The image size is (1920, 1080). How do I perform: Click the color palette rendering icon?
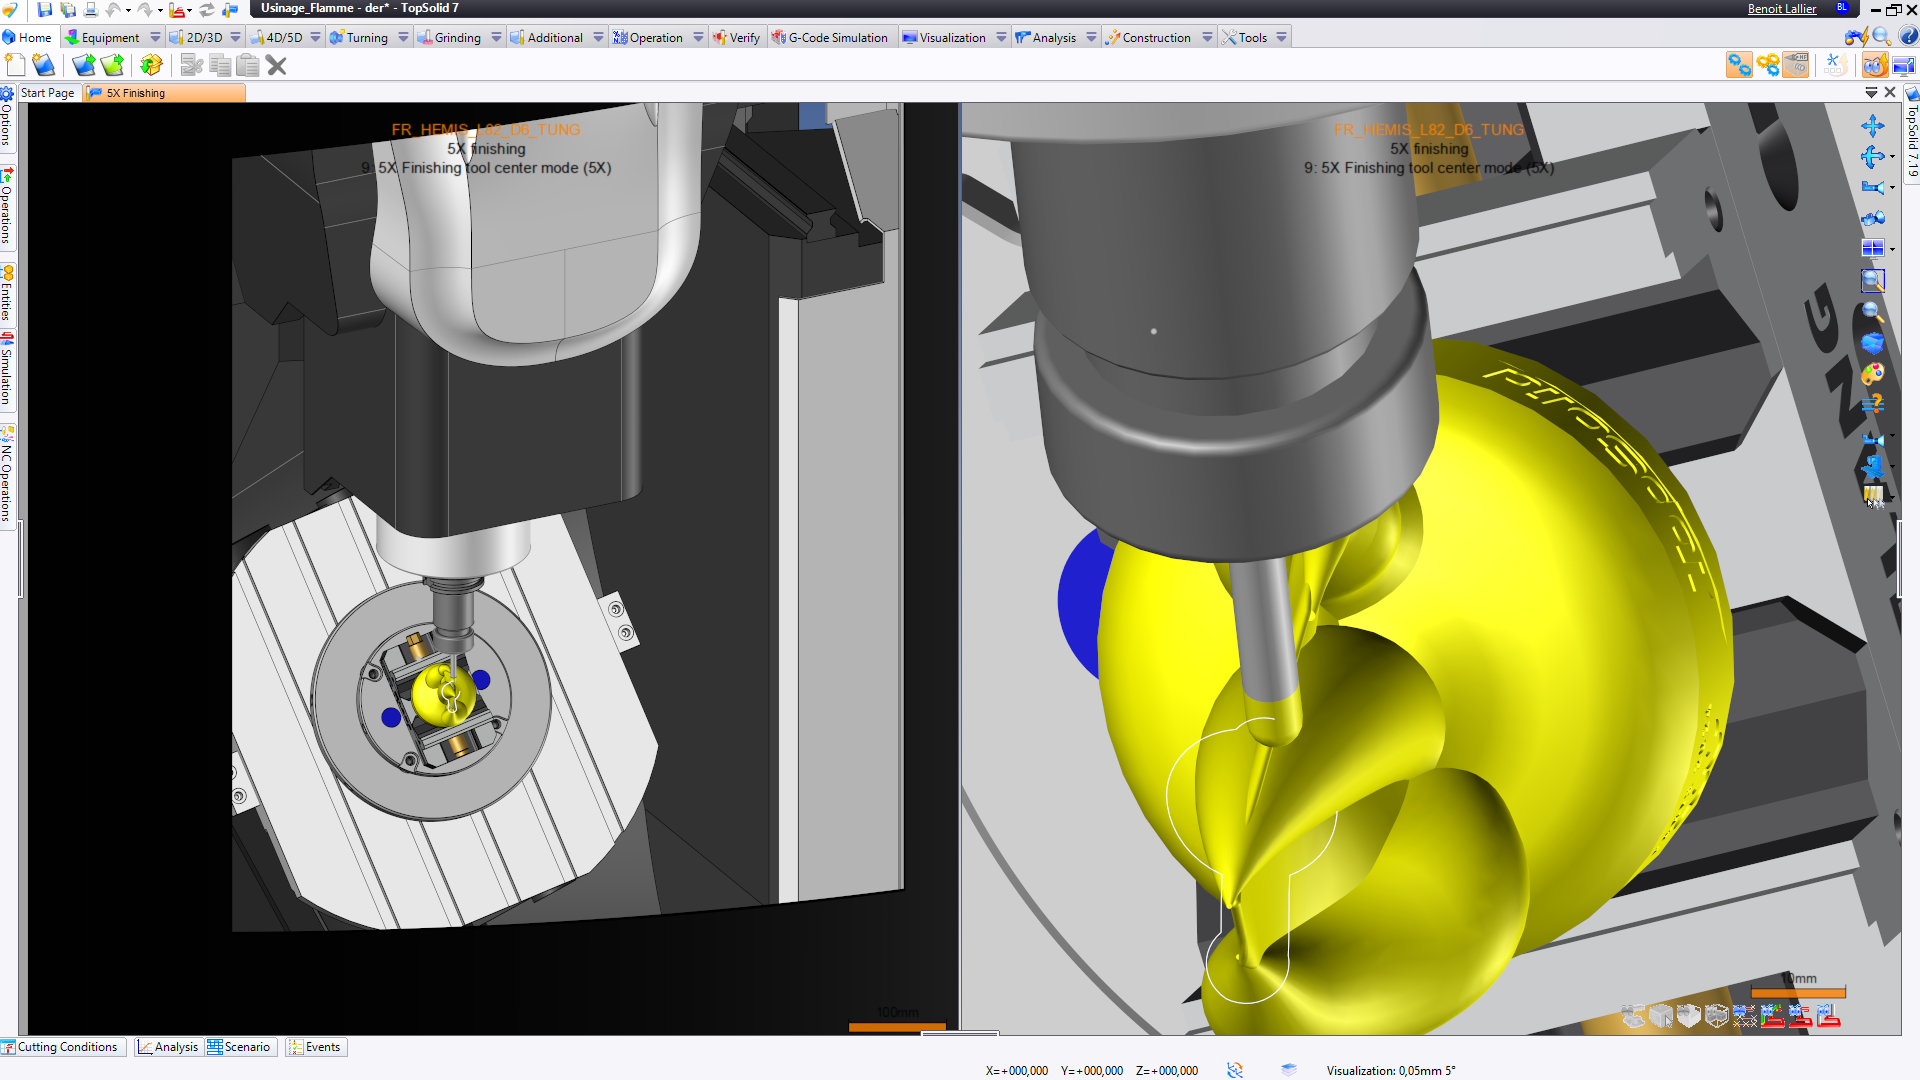[x=1873, y=374]
